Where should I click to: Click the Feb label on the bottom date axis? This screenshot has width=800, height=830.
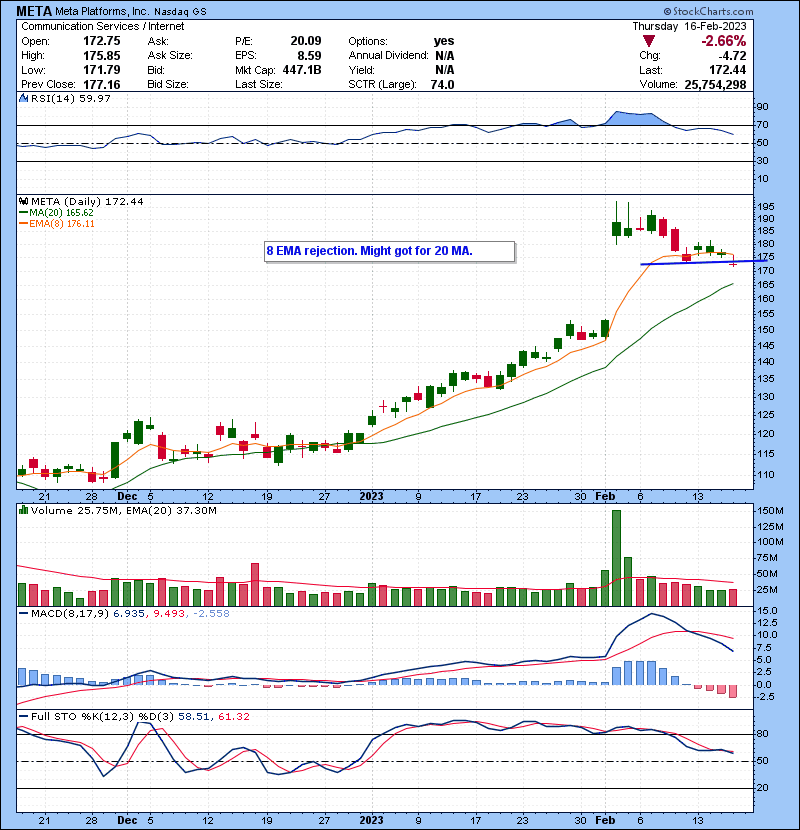tap(605, 820)
